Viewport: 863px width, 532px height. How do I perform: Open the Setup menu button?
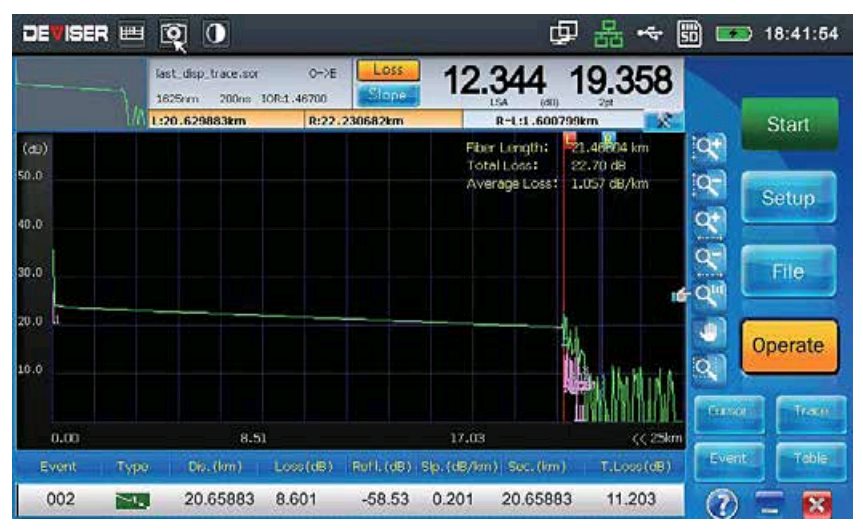pyautogui.click(x=788, y=198)
